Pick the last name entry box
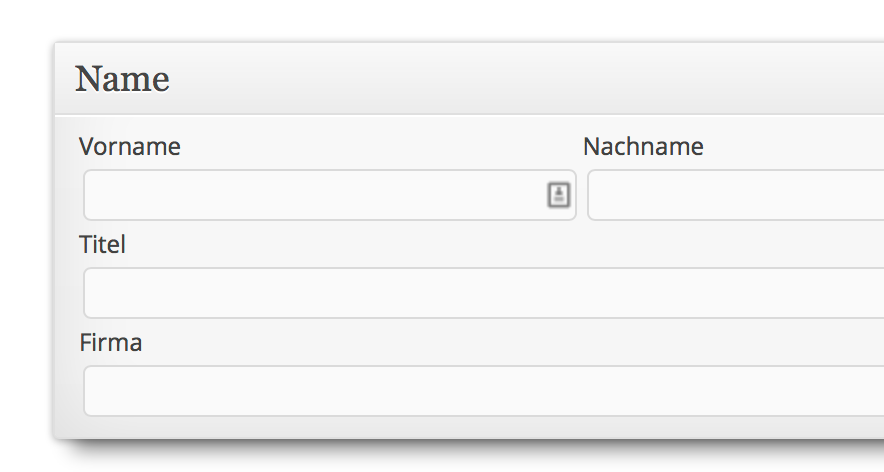The width and height of the screenshot is (884, 472). tap(736, 195)
